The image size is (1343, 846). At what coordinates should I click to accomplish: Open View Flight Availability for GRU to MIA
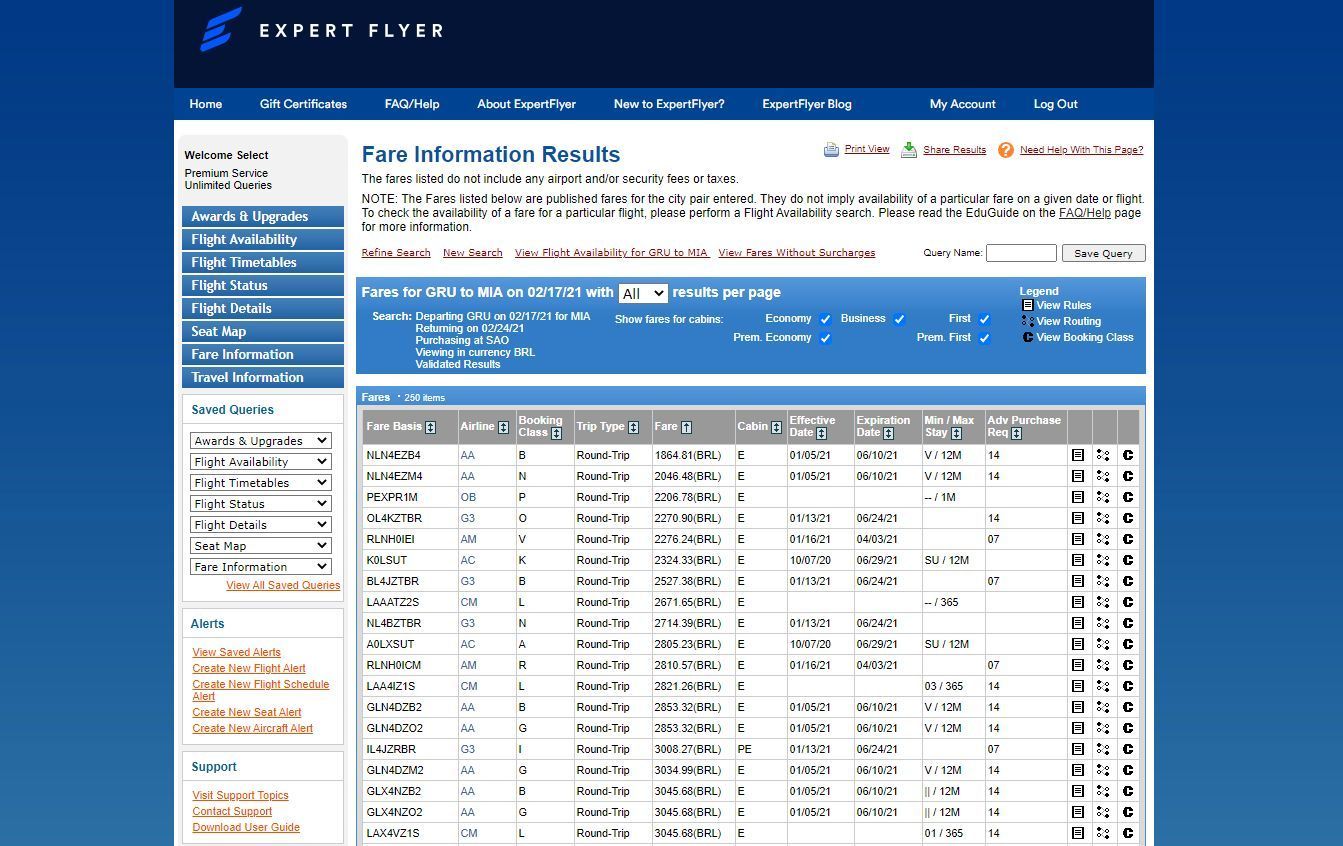[x=611, y=253]
